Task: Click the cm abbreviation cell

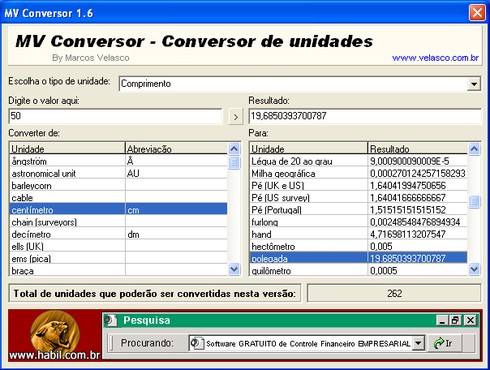Action: [176, 210]
